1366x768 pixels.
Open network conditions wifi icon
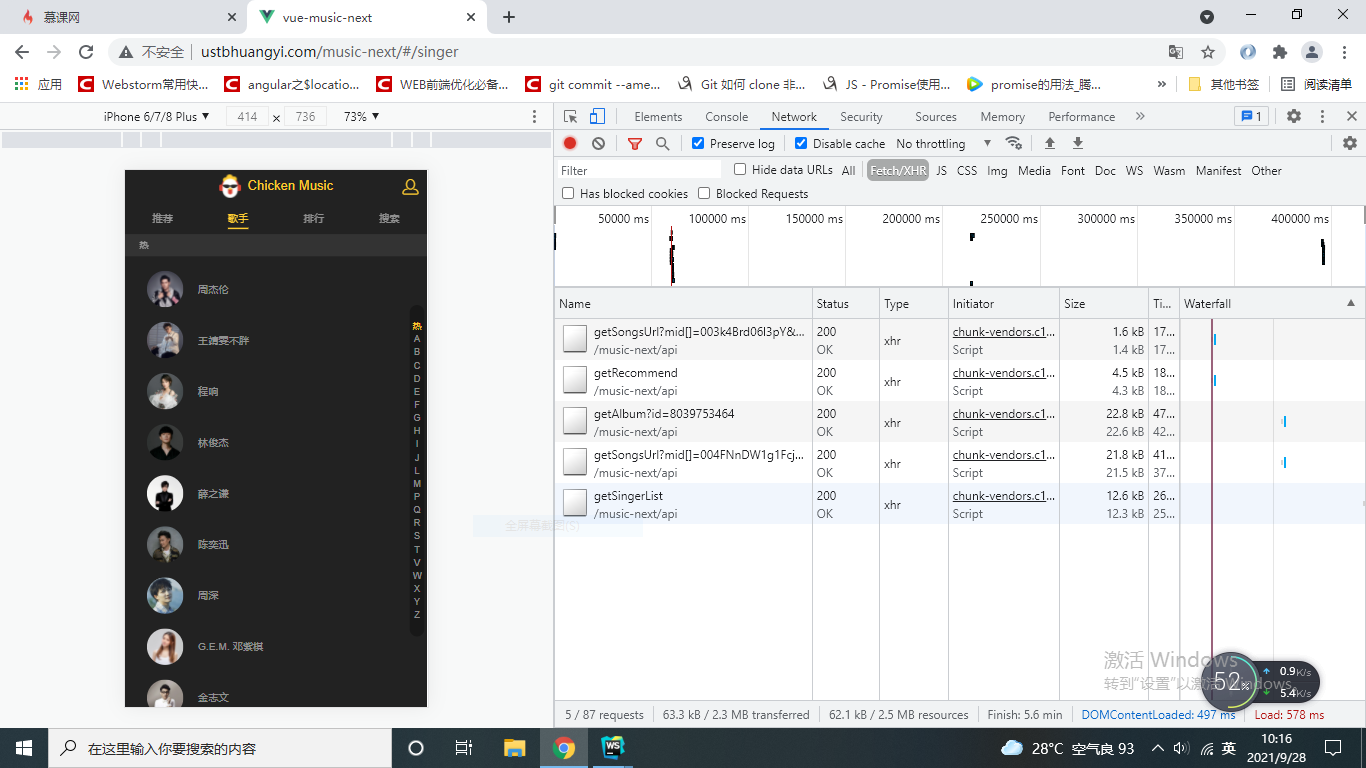point(1014,143)
